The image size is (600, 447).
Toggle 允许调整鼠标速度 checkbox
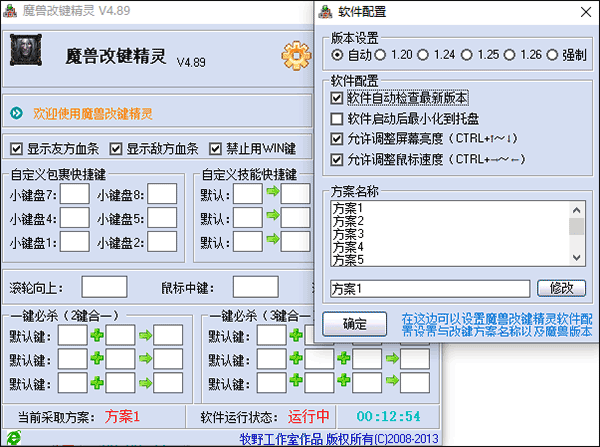[x=337, y=159]
